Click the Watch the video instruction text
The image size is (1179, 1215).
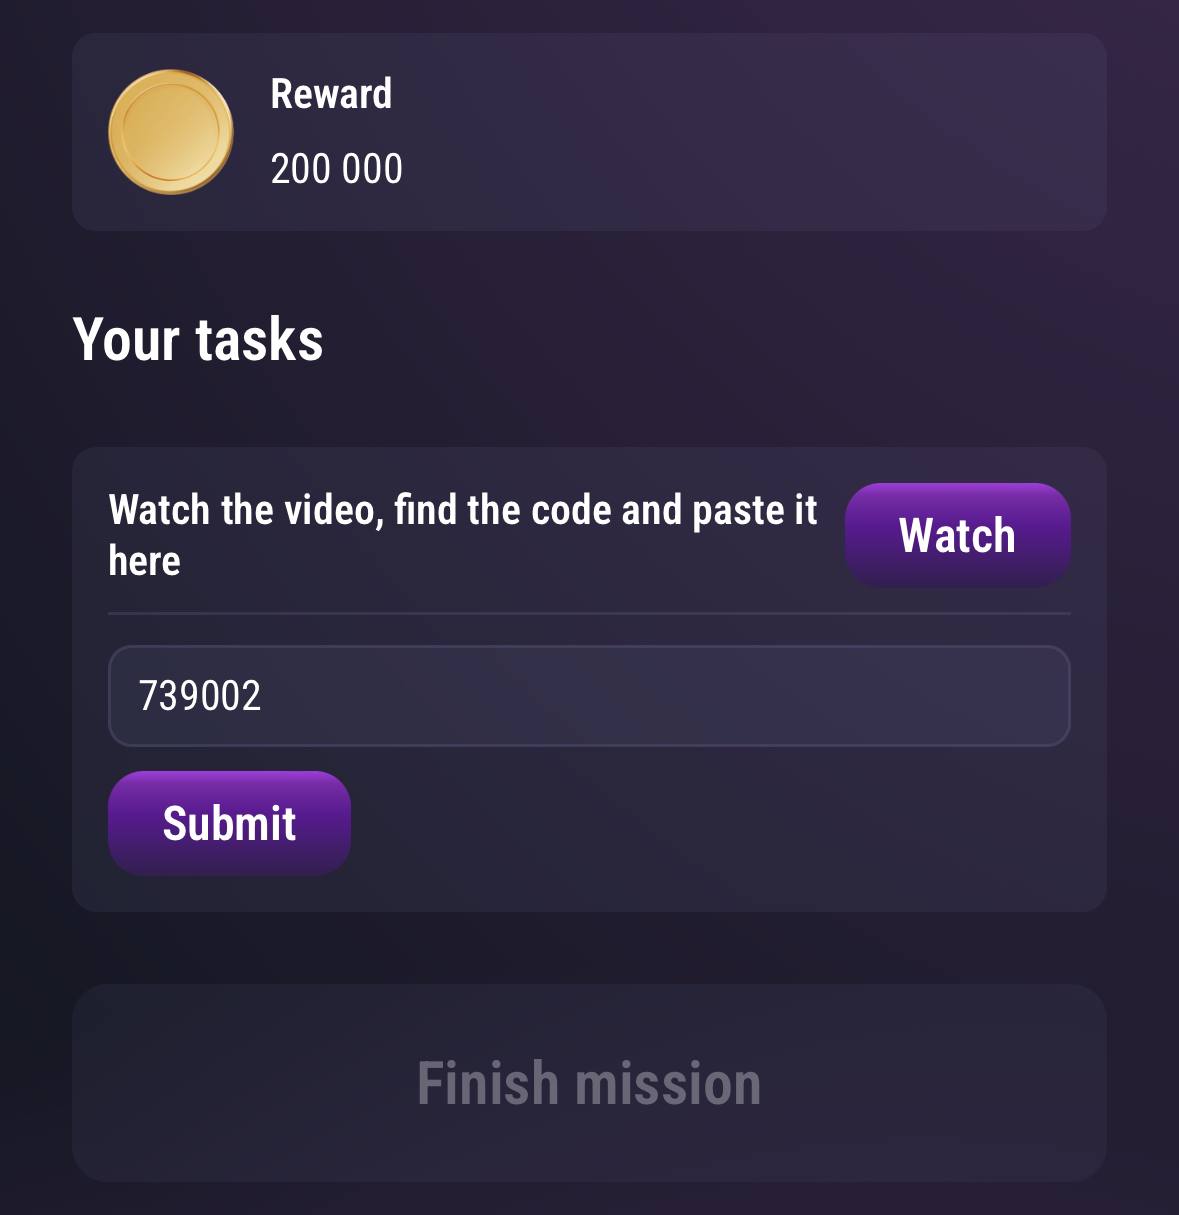[x=463, y=535]
